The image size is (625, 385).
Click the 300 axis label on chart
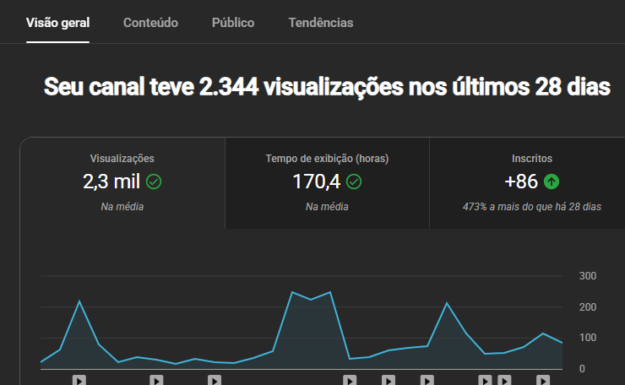point(588,276)
